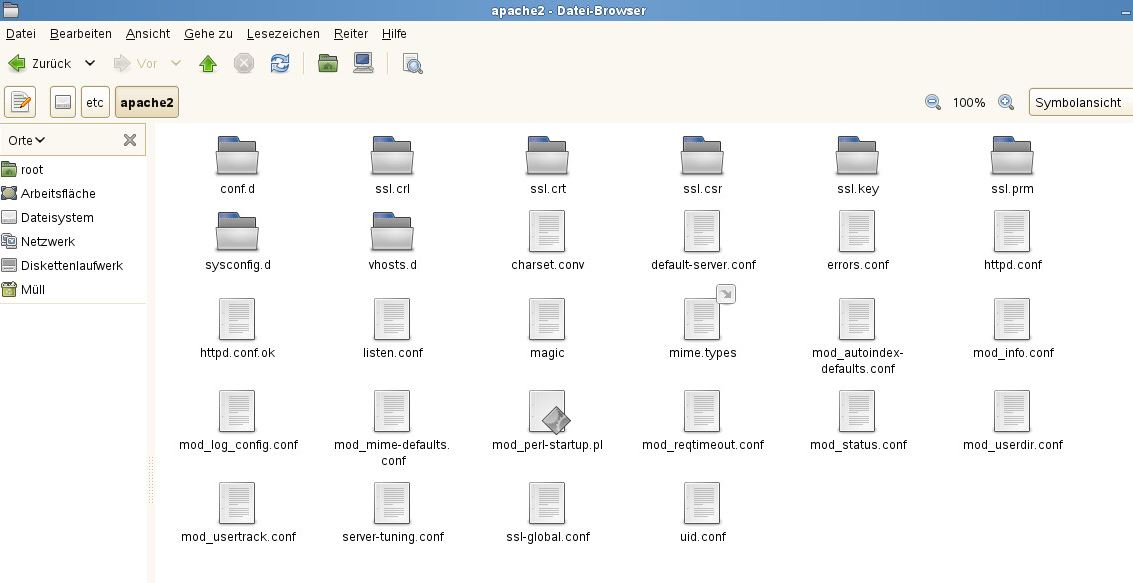Screen dimensions: 1133x583
Task: Click the mod_status.conf file name
Action: 858,445
